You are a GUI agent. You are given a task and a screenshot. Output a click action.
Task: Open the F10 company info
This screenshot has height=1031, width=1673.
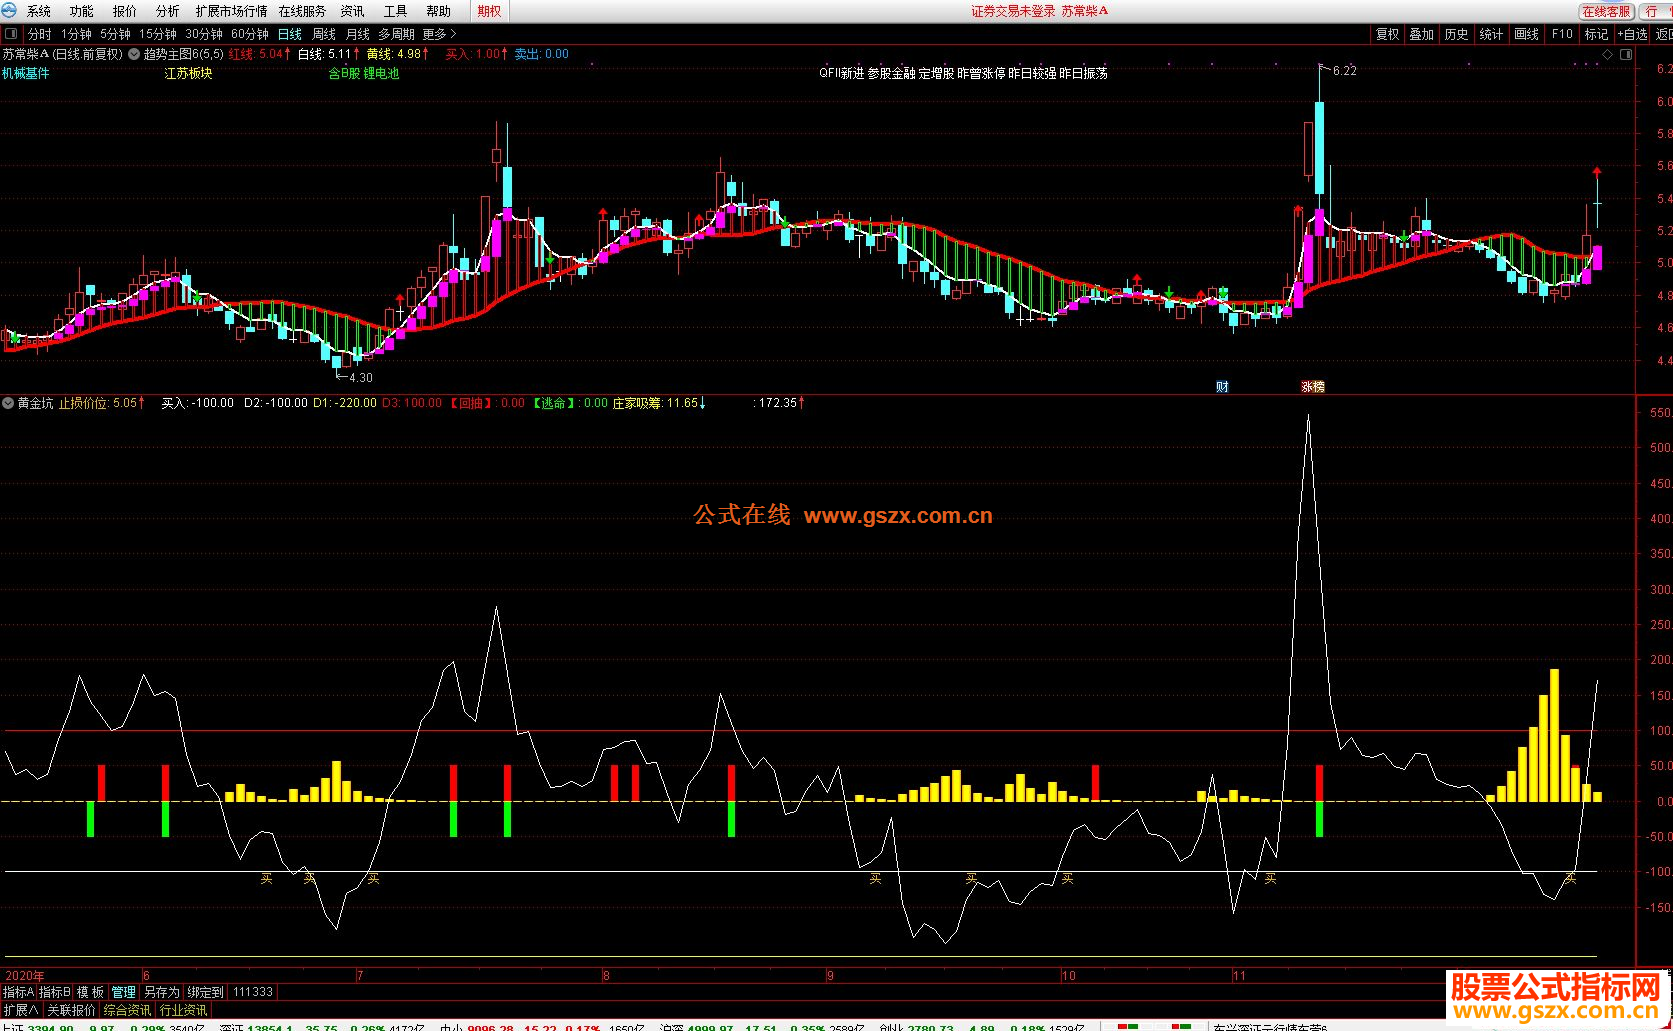[1562, 34]
